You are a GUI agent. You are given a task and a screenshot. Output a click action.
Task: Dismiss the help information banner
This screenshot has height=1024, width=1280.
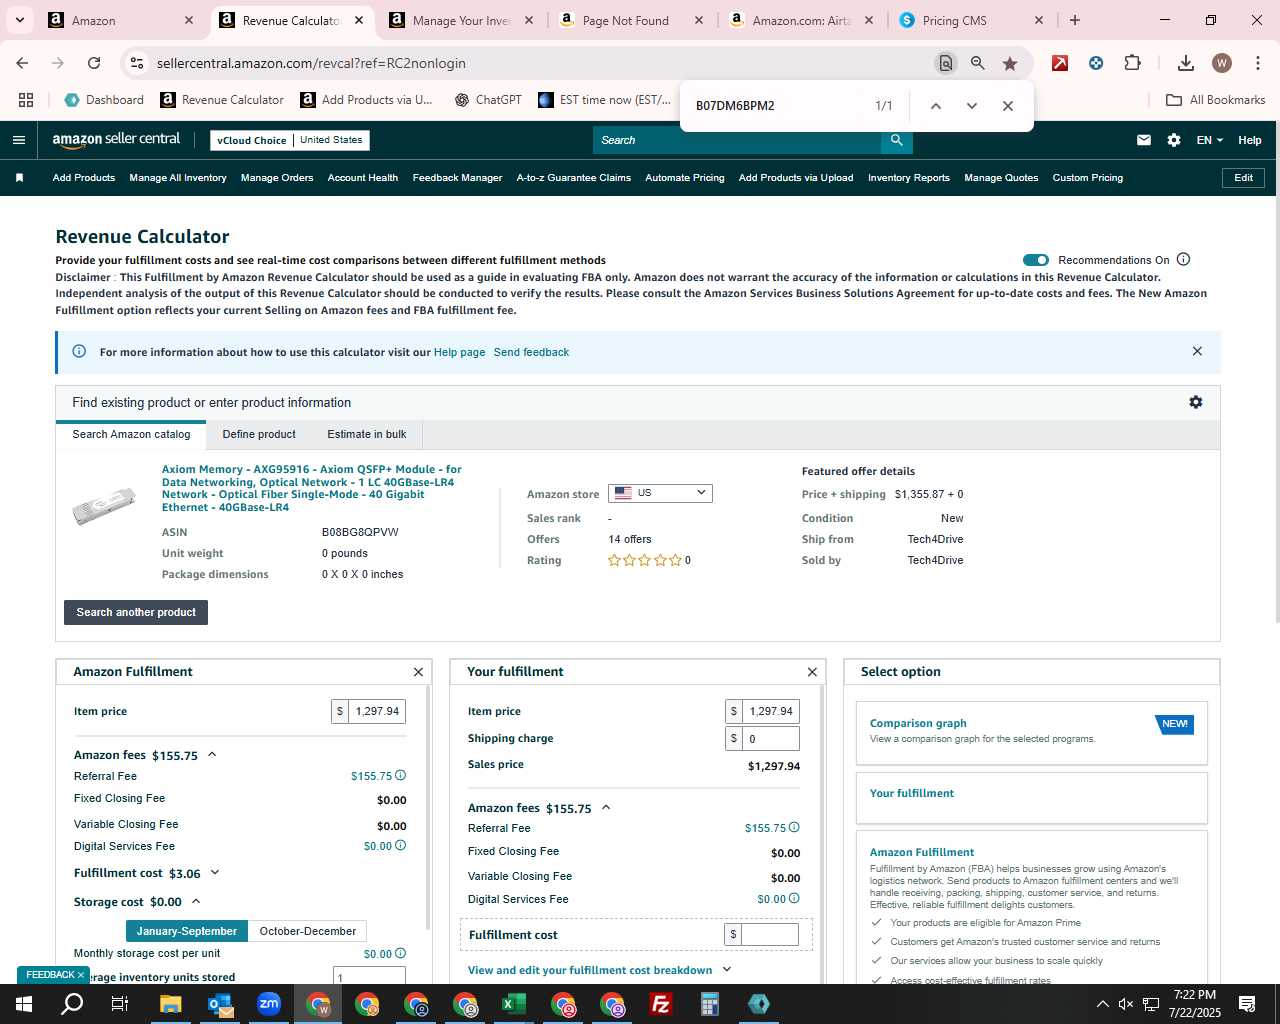[1197, 351]
